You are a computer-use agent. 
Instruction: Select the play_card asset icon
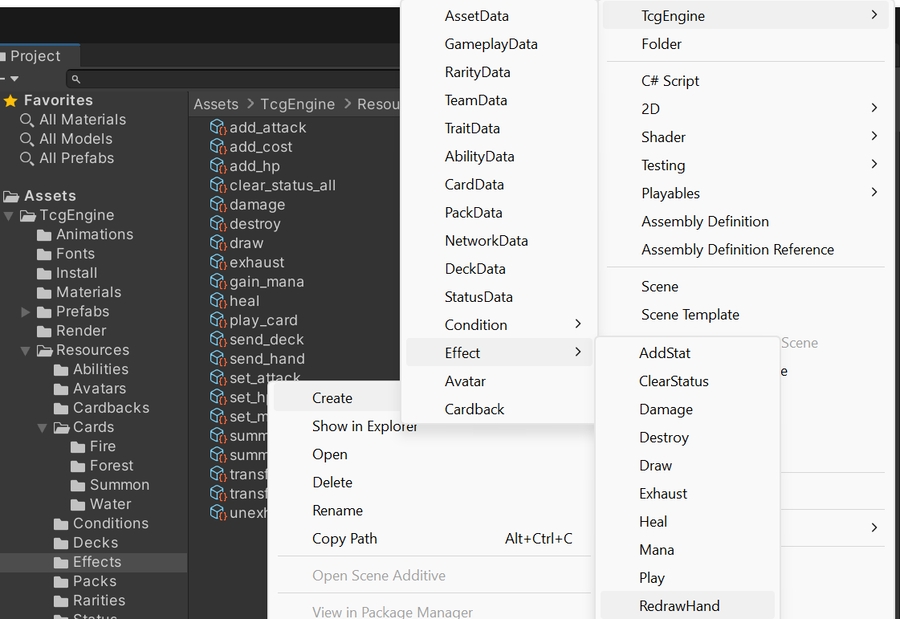point(218,321)
